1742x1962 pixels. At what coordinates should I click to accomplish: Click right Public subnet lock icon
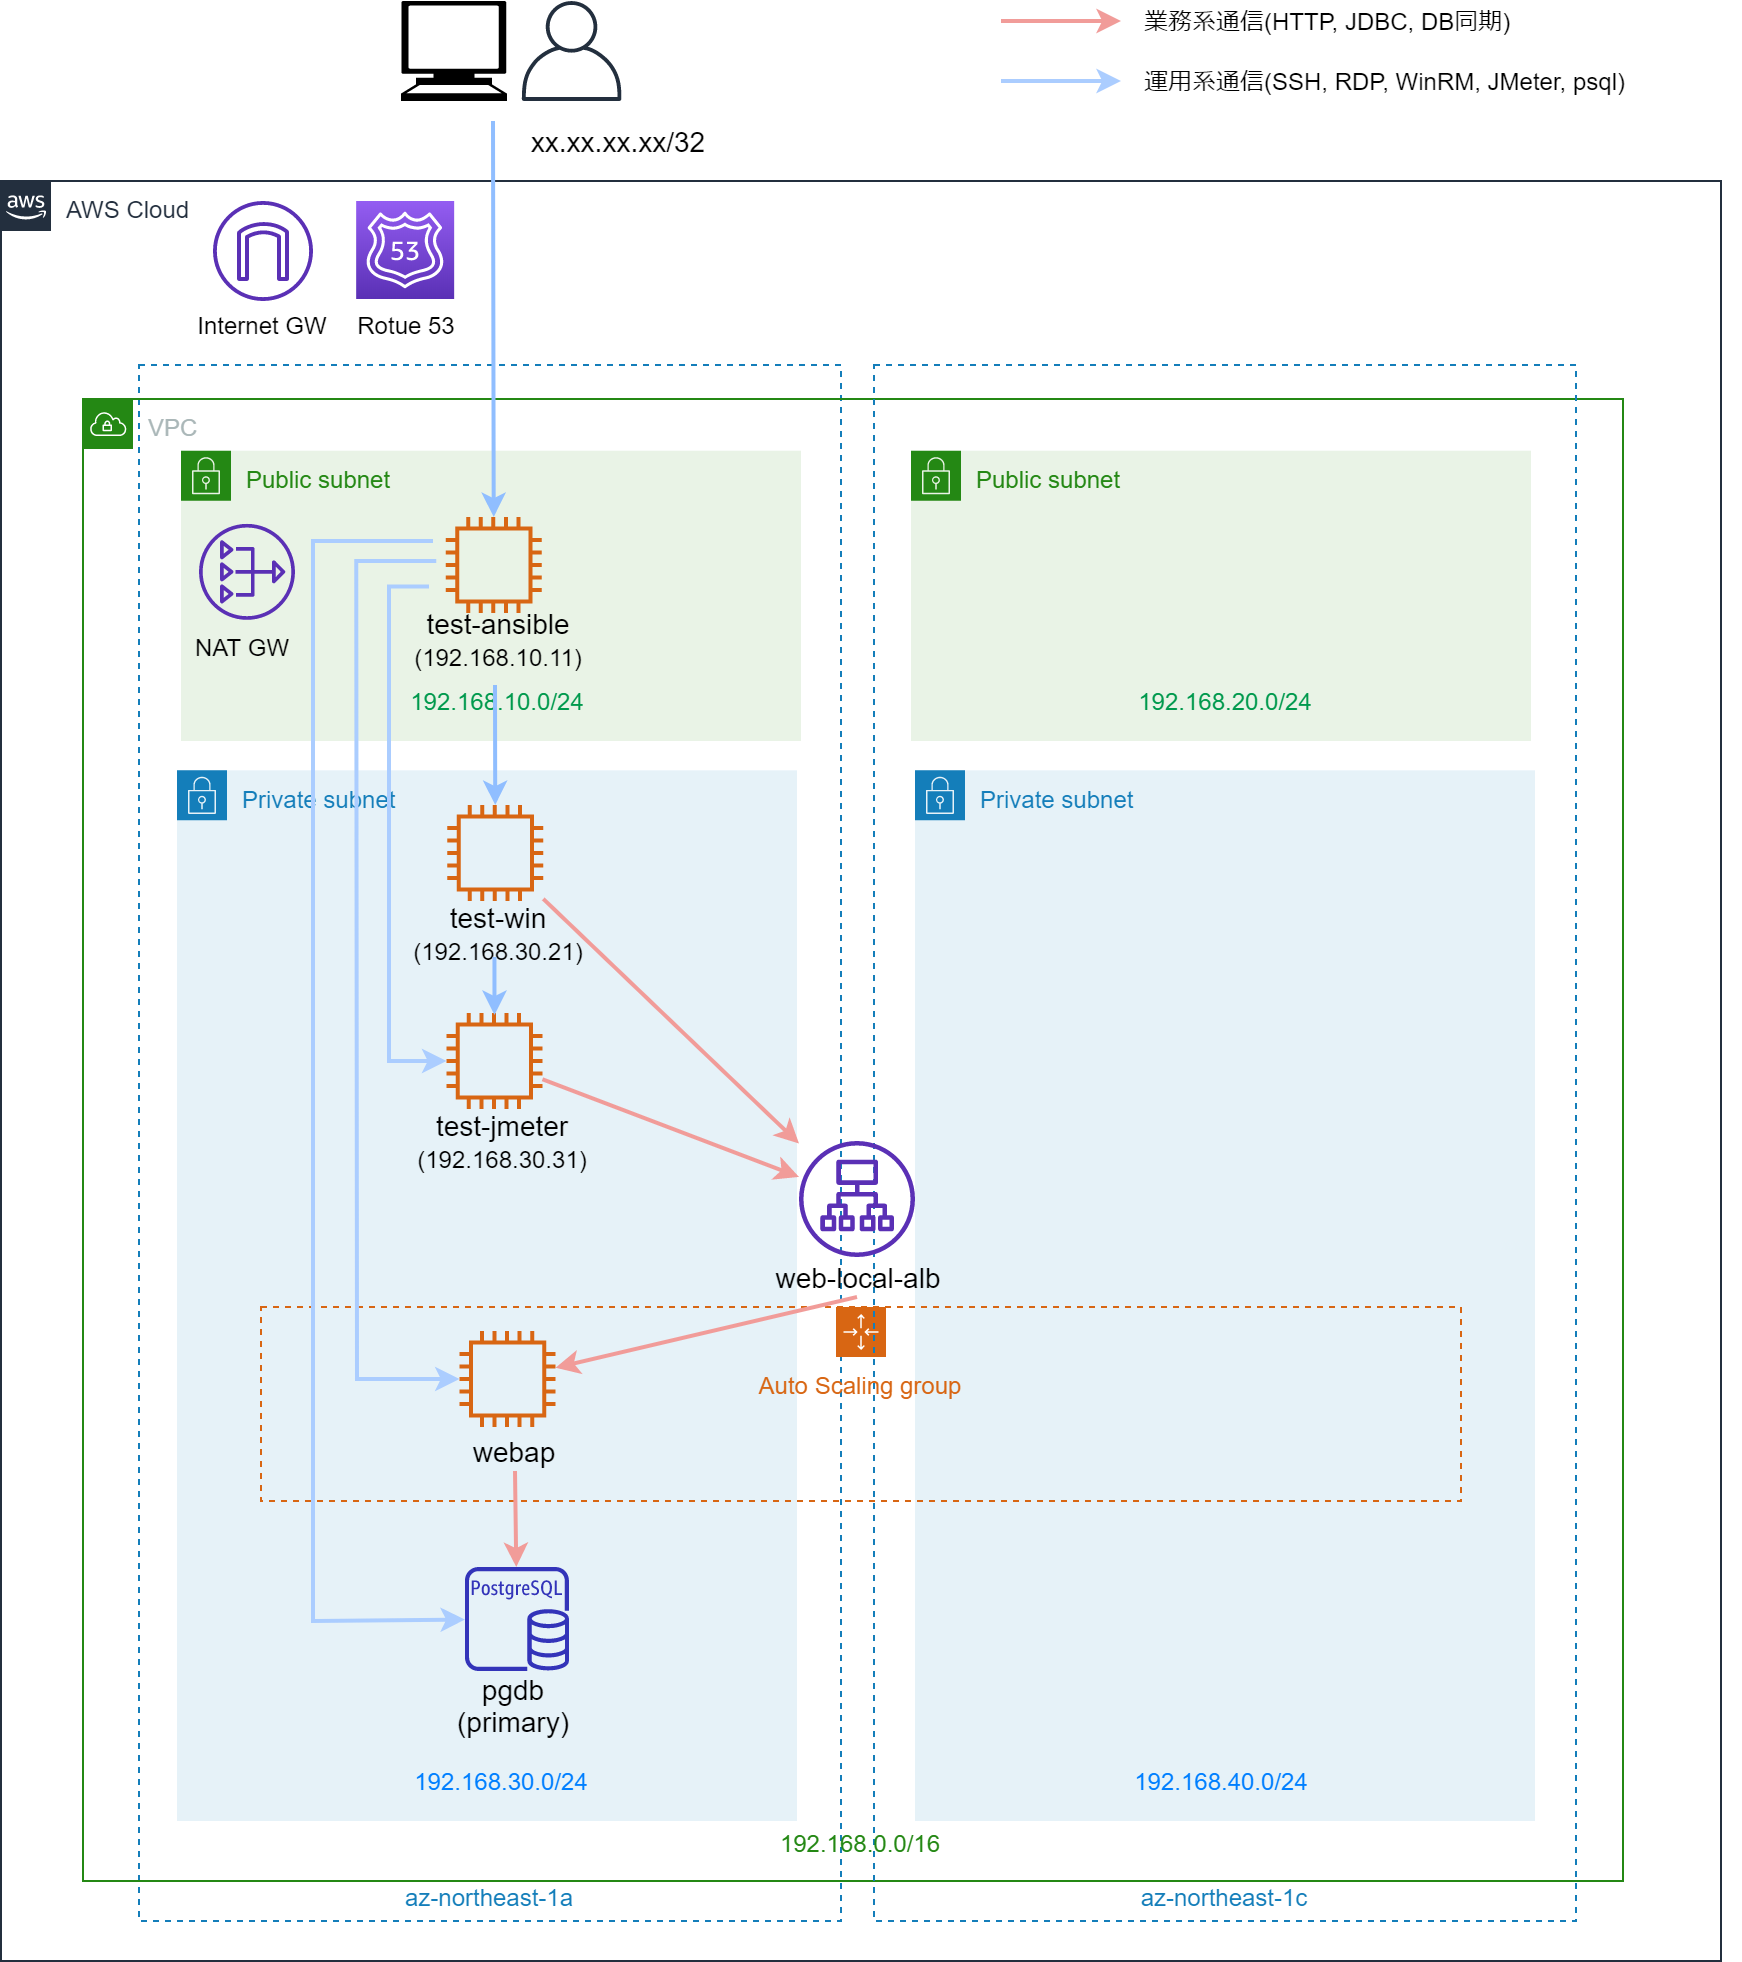tap(936, 476)
